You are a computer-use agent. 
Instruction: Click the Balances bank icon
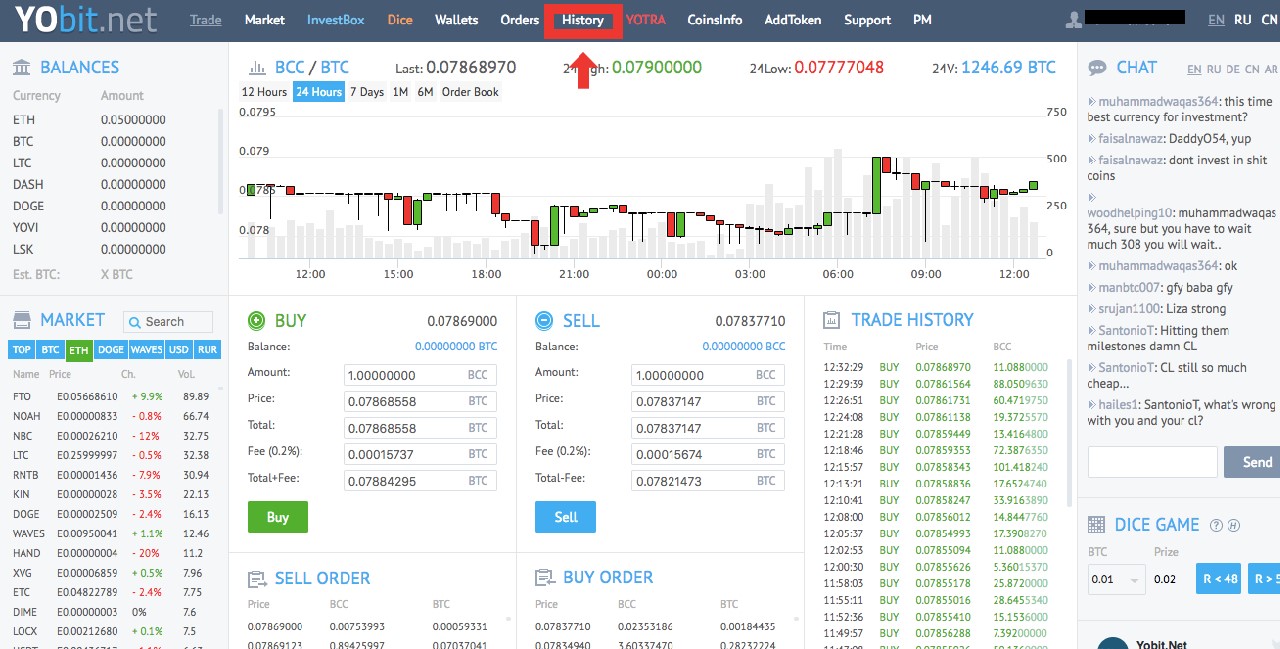click(22, 67)
